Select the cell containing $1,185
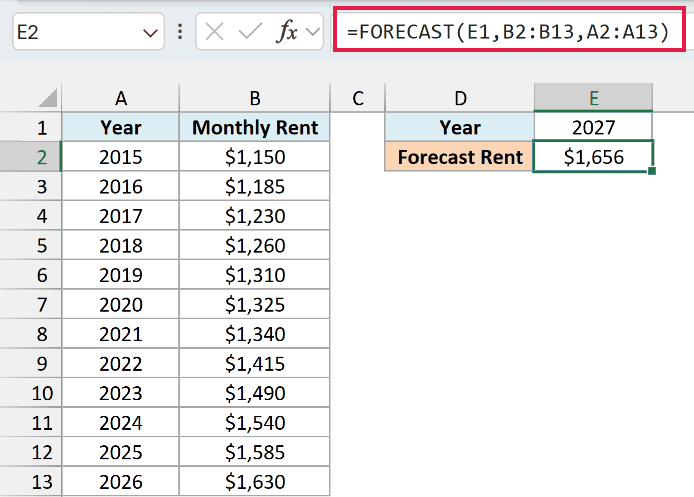This screenshot has height=497, width=694. [254, 186]
